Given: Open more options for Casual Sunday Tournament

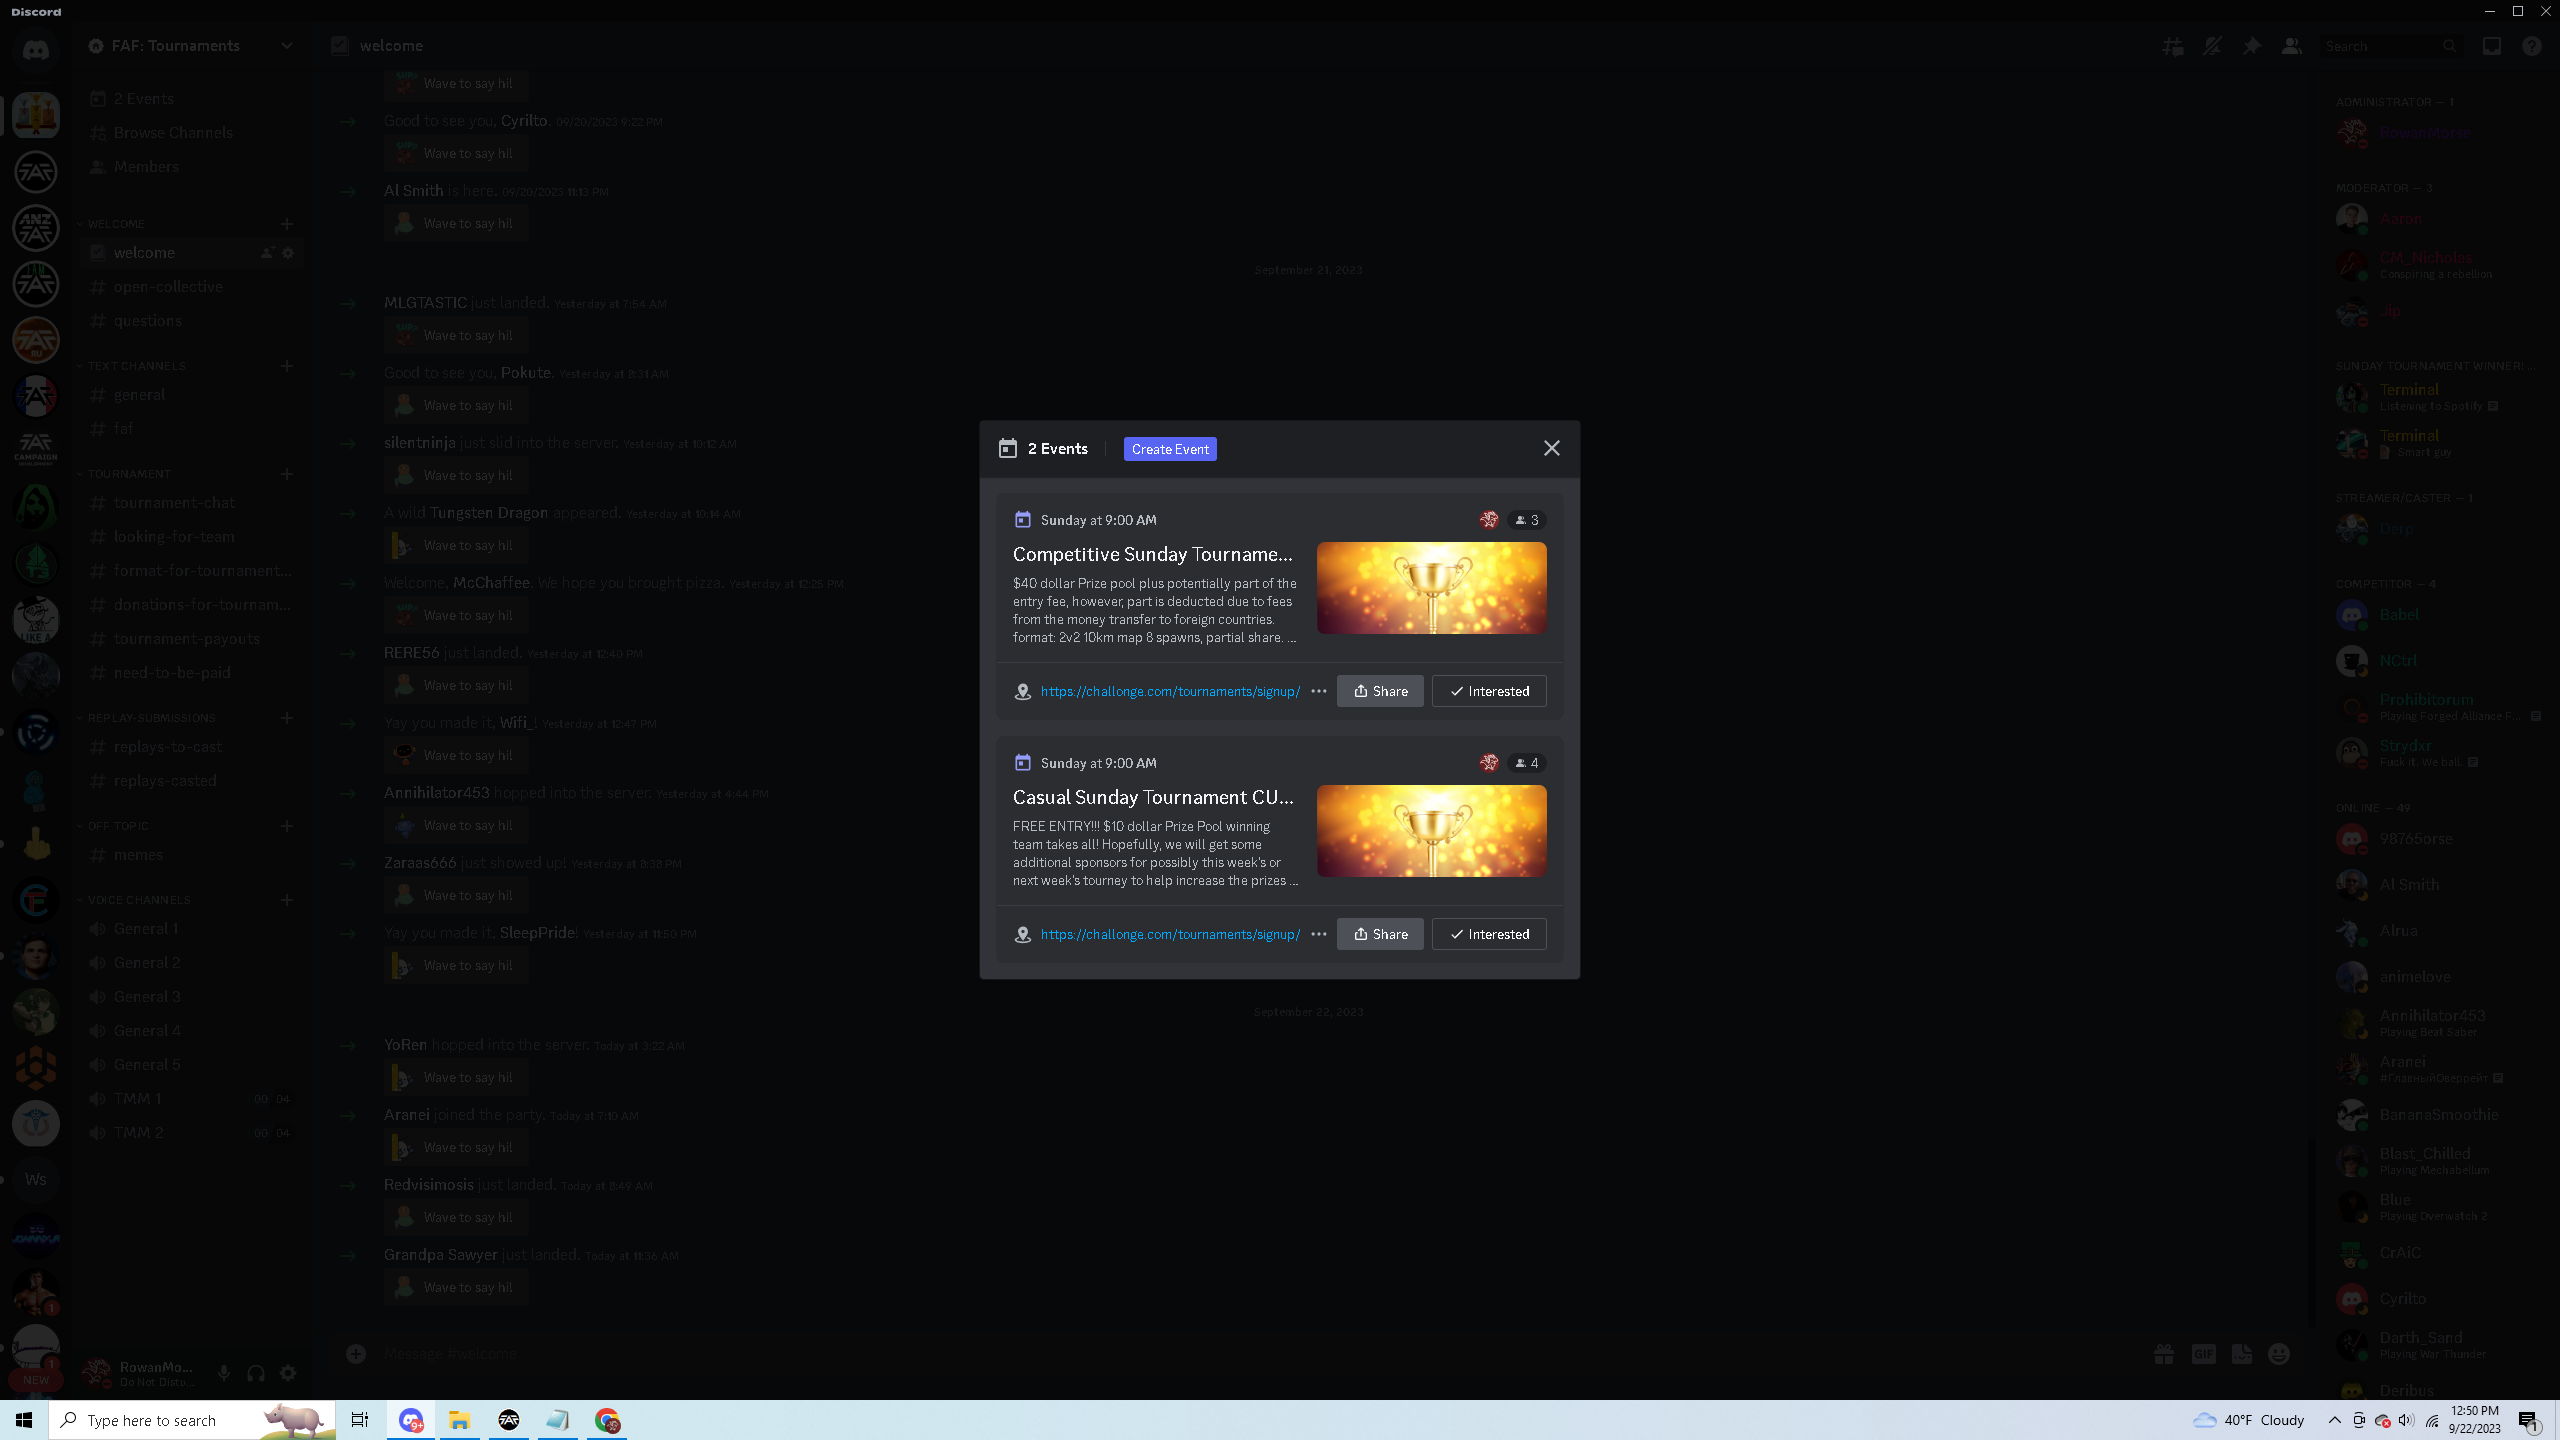Looking at the screenshot, I should click(1319, 934).
